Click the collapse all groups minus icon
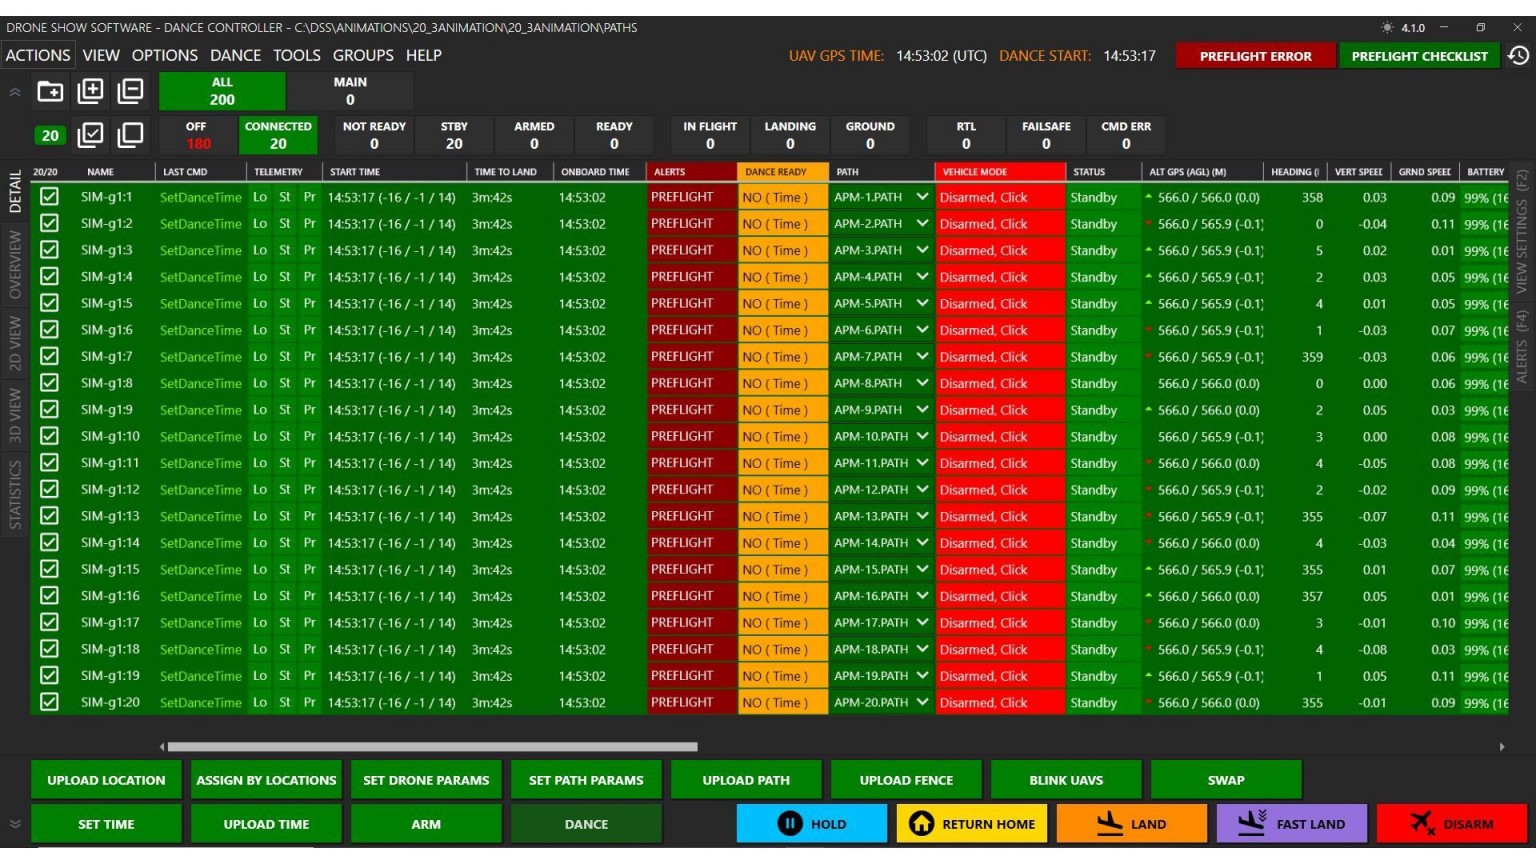 point(130,92)
